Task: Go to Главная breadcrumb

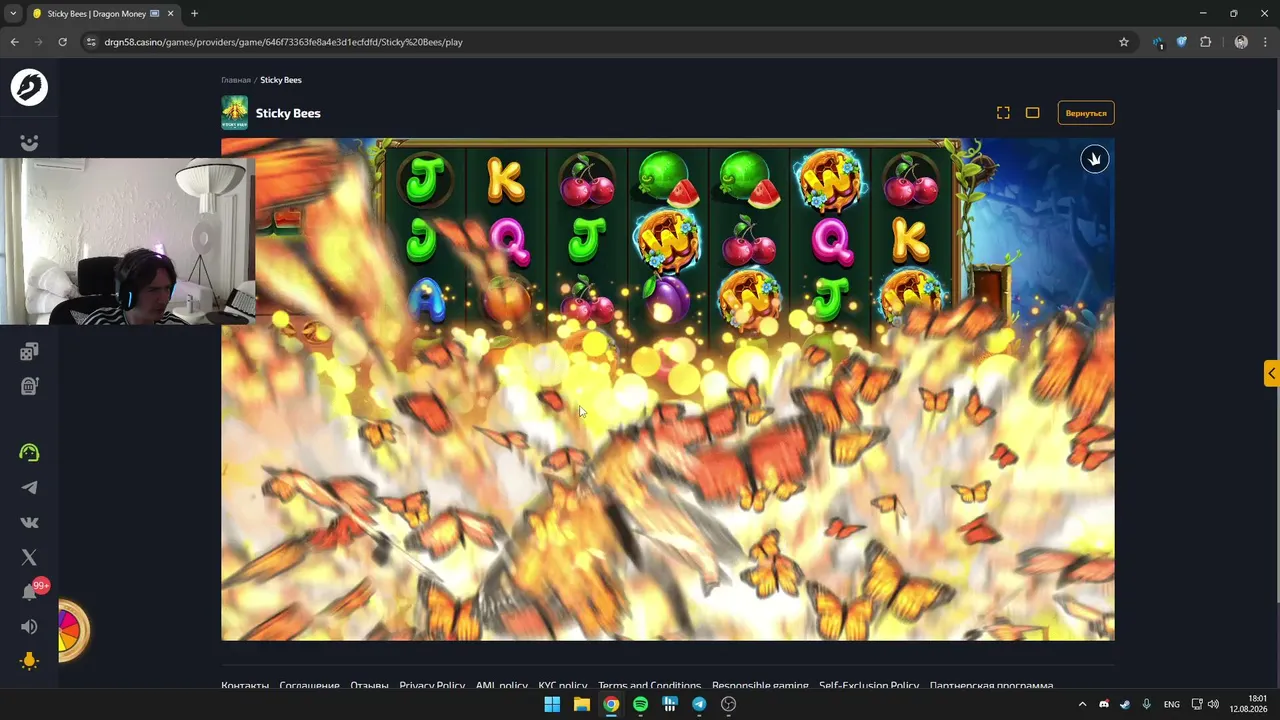Action: [x=236, y=80]
